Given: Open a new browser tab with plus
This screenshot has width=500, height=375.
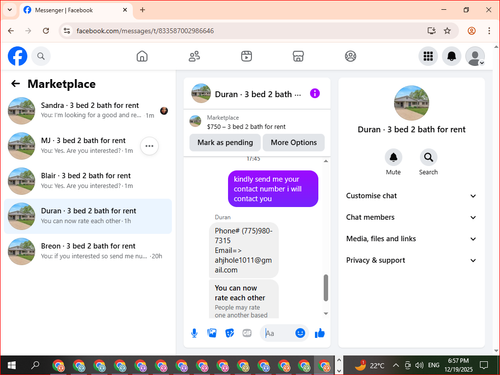Looking at the screenshot, I should click(143, 10).
